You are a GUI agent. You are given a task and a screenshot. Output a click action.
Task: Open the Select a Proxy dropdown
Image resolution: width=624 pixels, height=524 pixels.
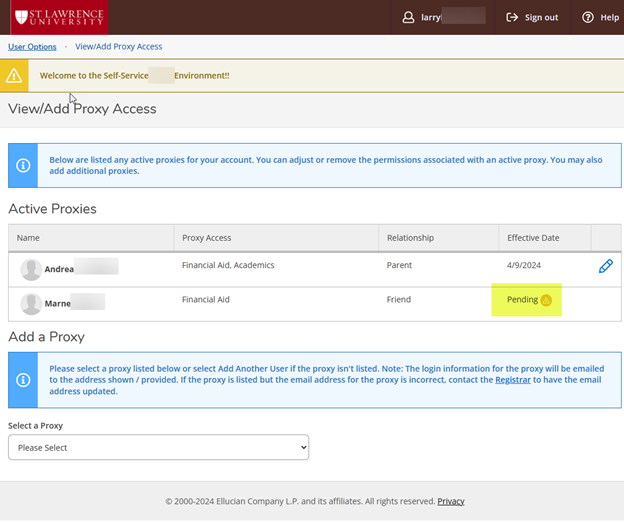pyautogui.click(x=158, y=447)
